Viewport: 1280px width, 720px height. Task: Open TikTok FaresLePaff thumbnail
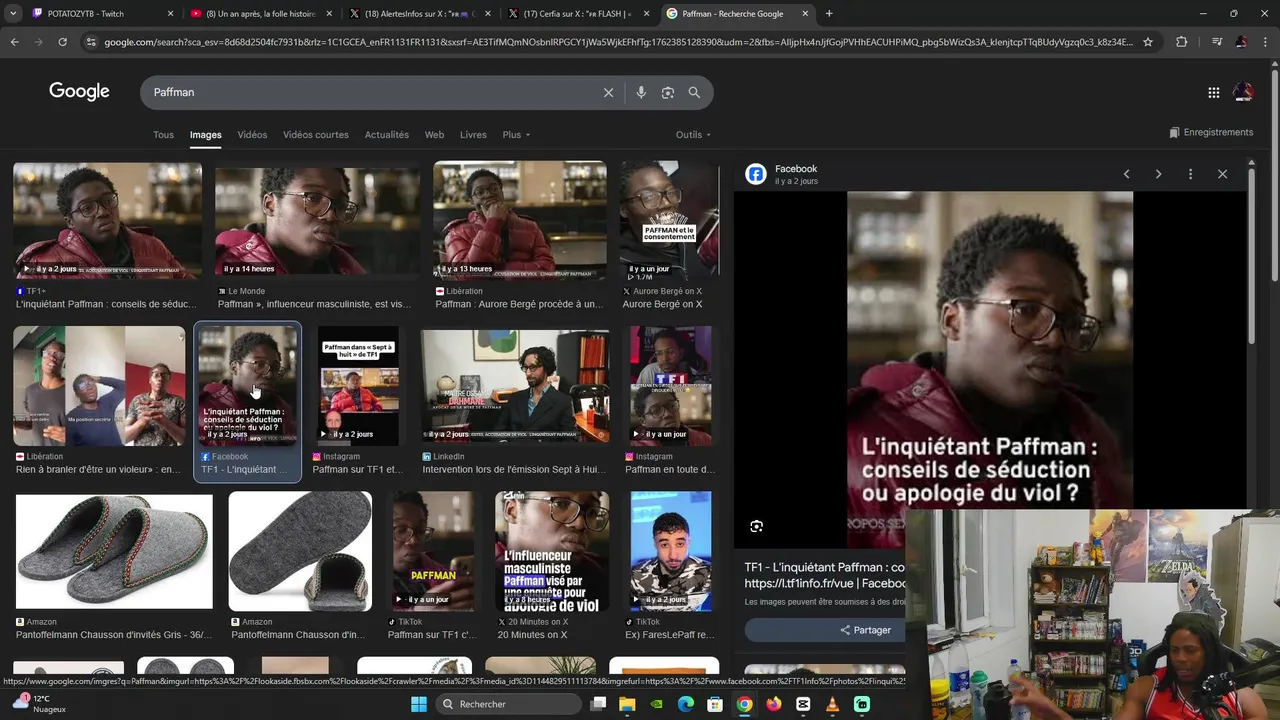click(x=671, y=551)
